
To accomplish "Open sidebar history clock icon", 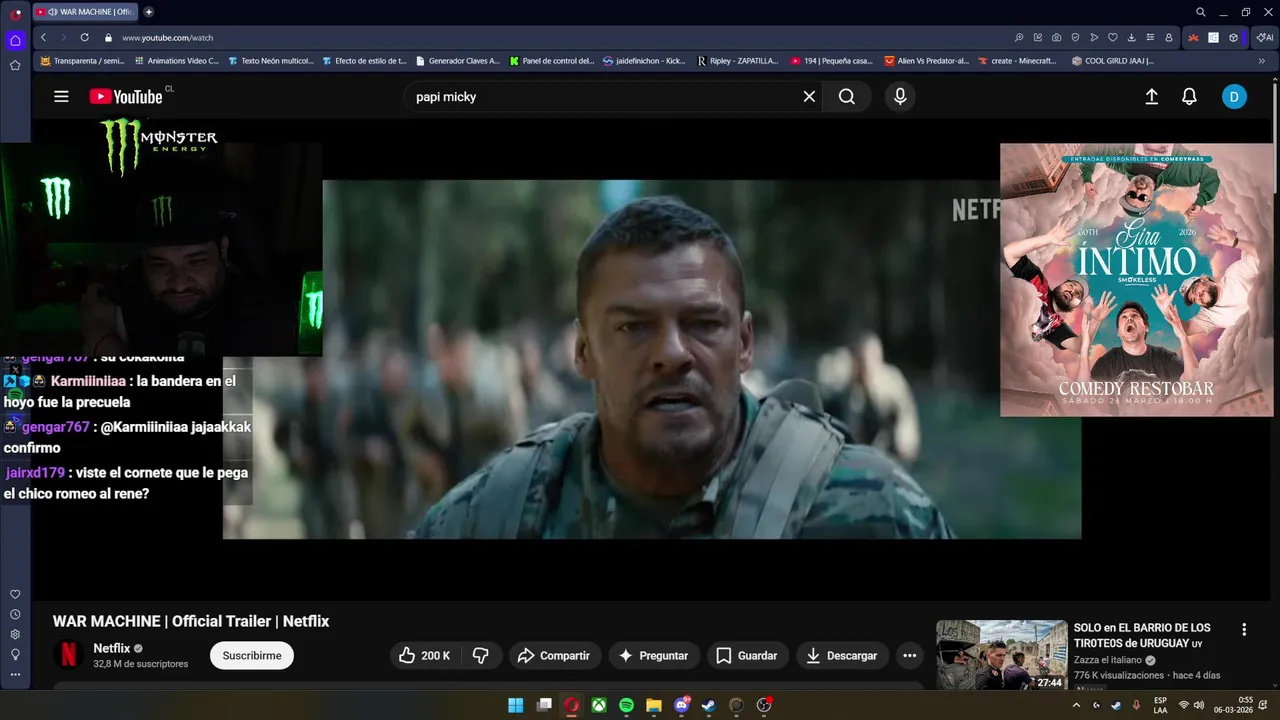I will click(x=15, y=614).
